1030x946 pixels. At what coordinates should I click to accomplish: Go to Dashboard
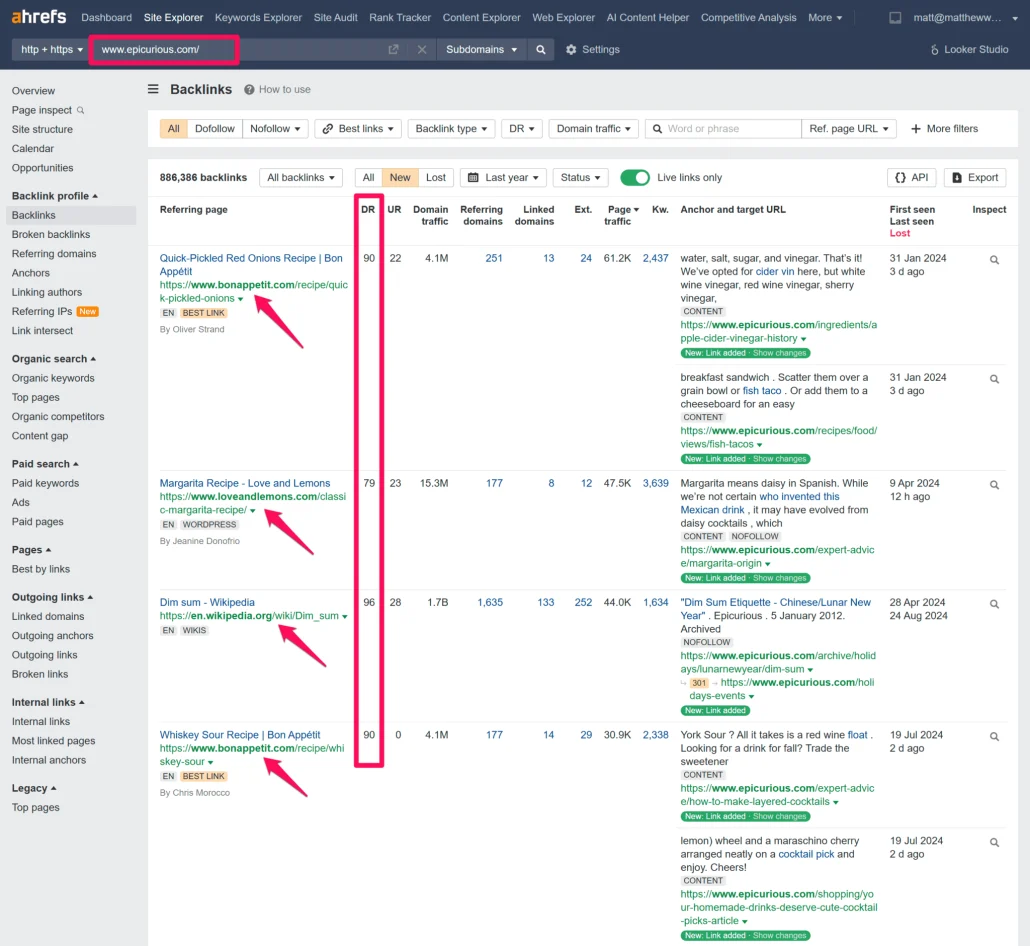[106, 18]
